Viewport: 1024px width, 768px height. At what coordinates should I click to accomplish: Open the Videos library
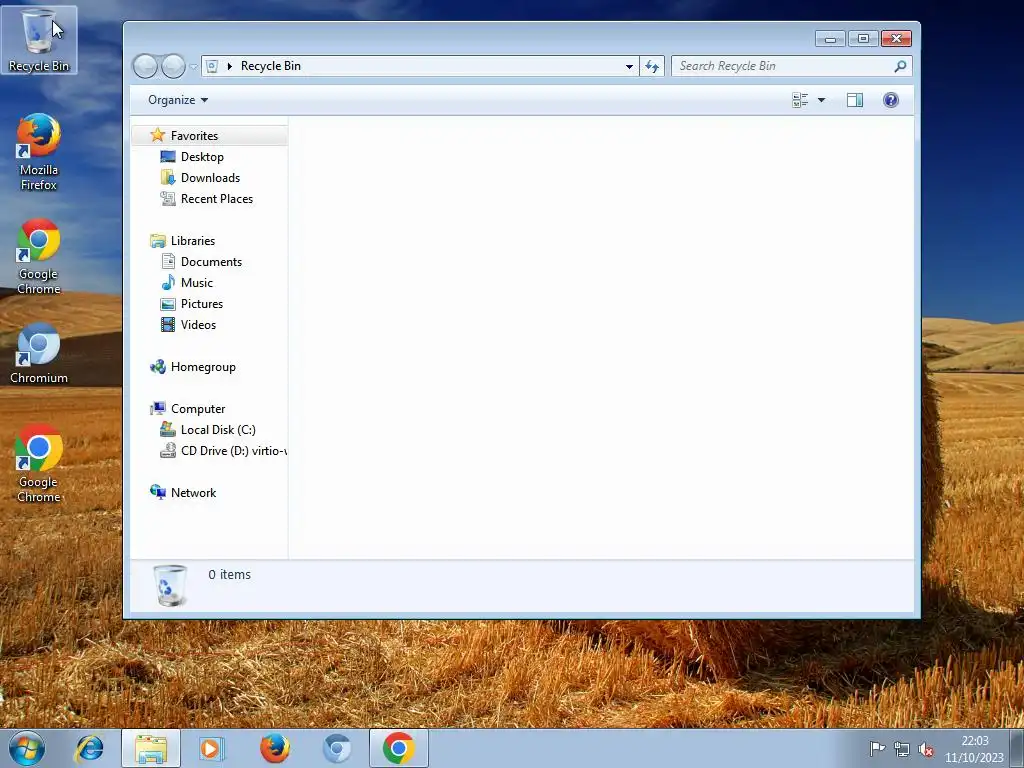click(198, 324)
